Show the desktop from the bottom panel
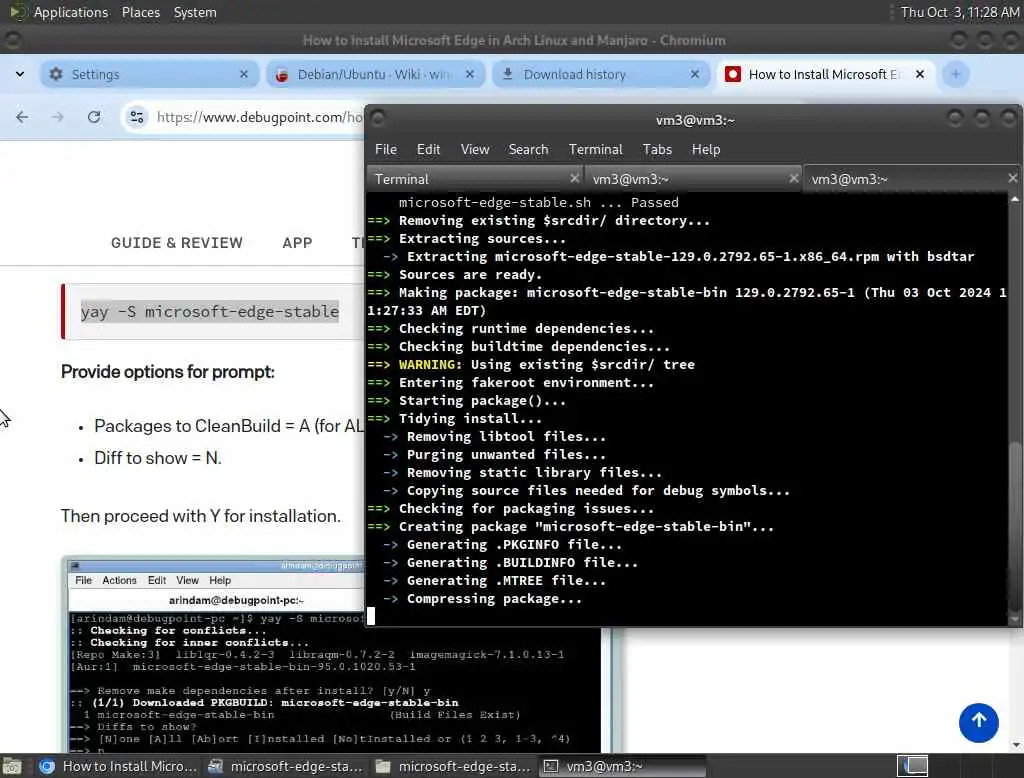 pyautogui.click(x=12, y=766)
